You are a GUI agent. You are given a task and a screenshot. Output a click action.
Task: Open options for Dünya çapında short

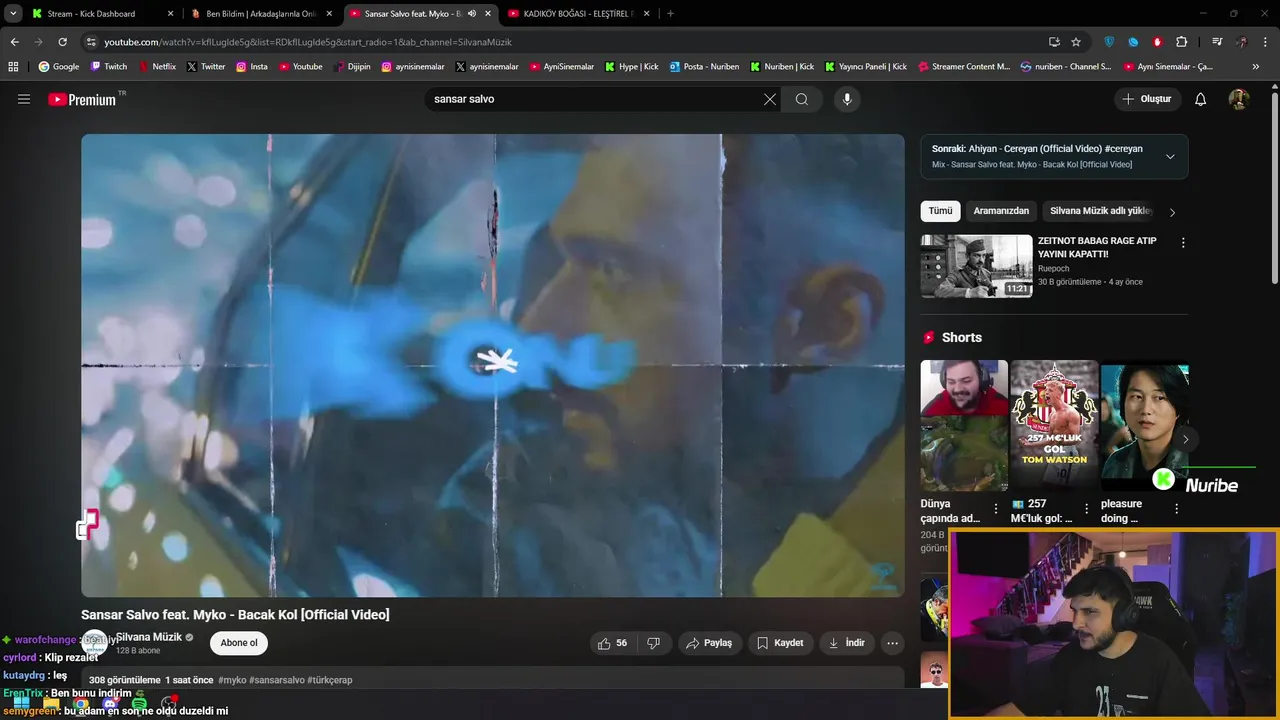tap(995, 509)
